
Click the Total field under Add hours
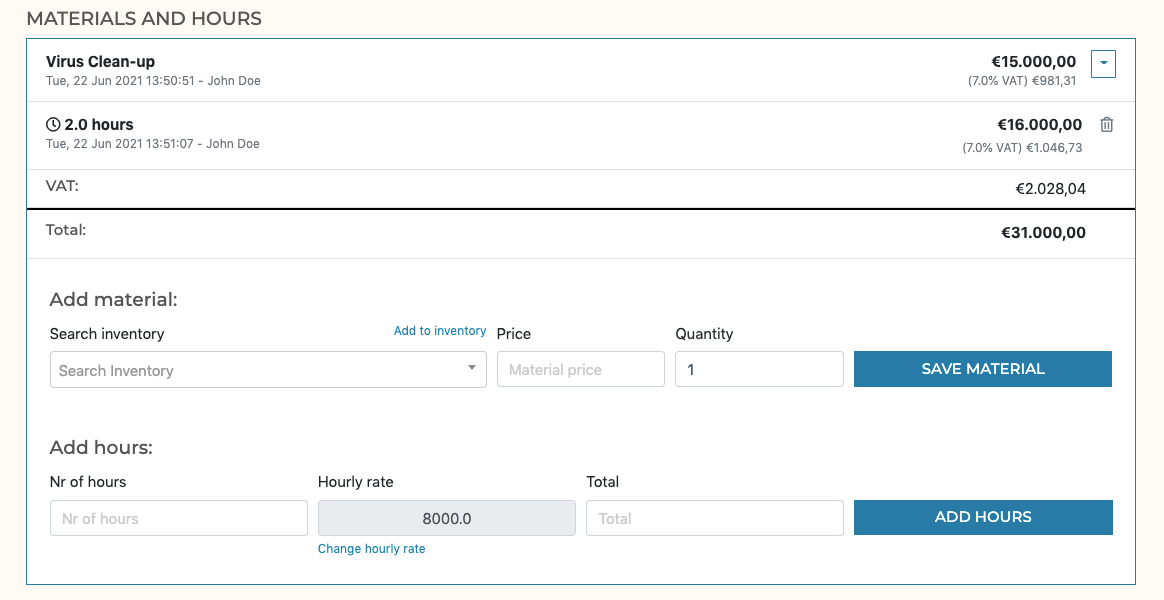(714, 517)
